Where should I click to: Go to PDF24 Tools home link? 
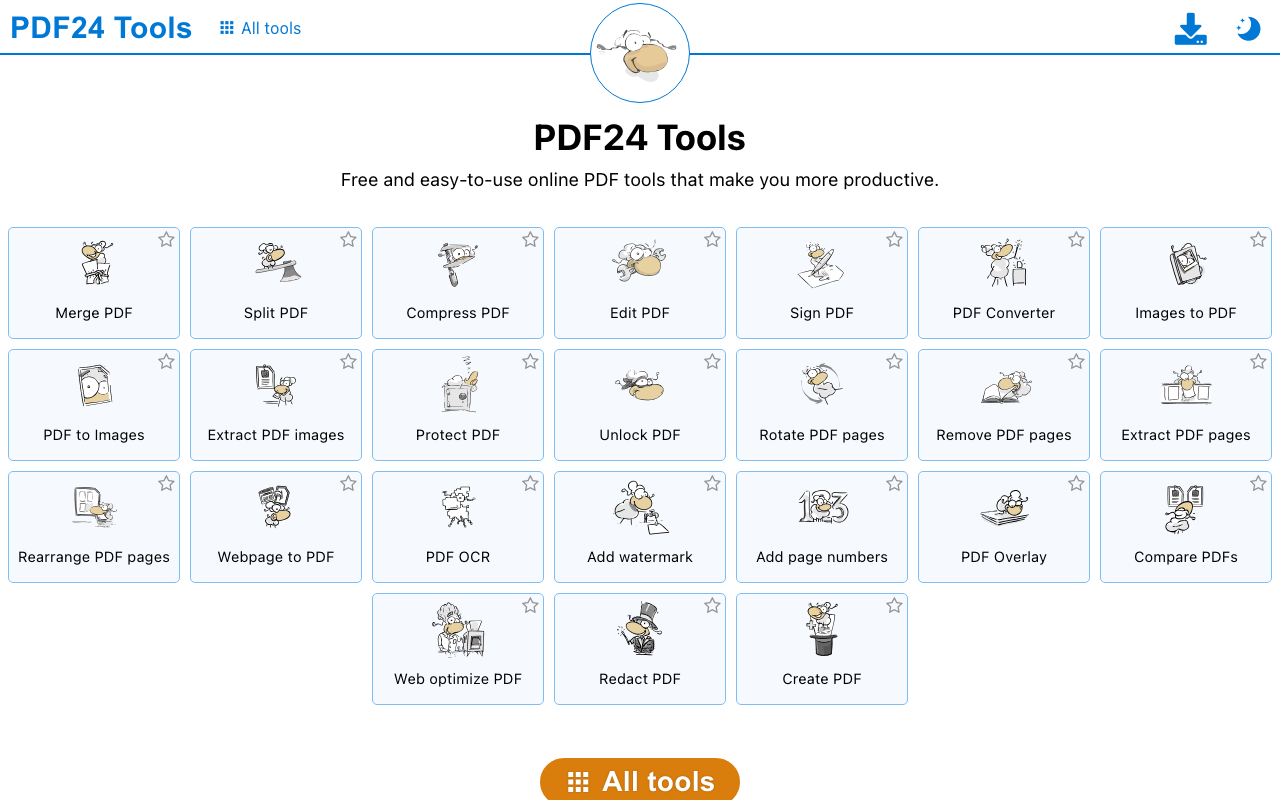click(101, 28)
